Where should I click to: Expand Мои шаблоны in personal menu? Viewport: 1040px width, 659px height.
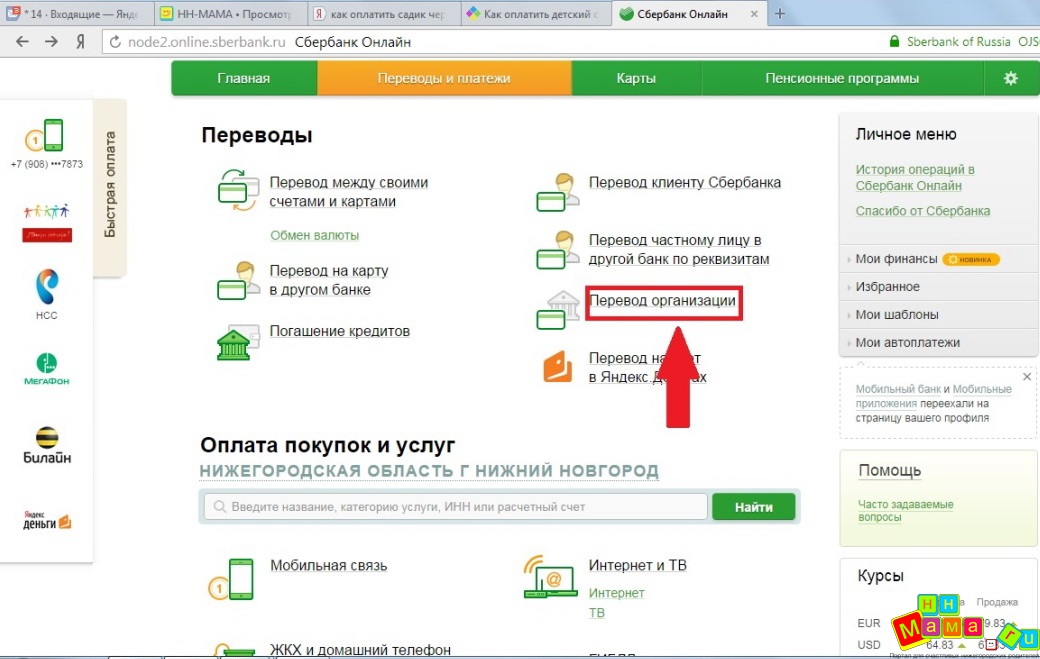pos(897,315)
